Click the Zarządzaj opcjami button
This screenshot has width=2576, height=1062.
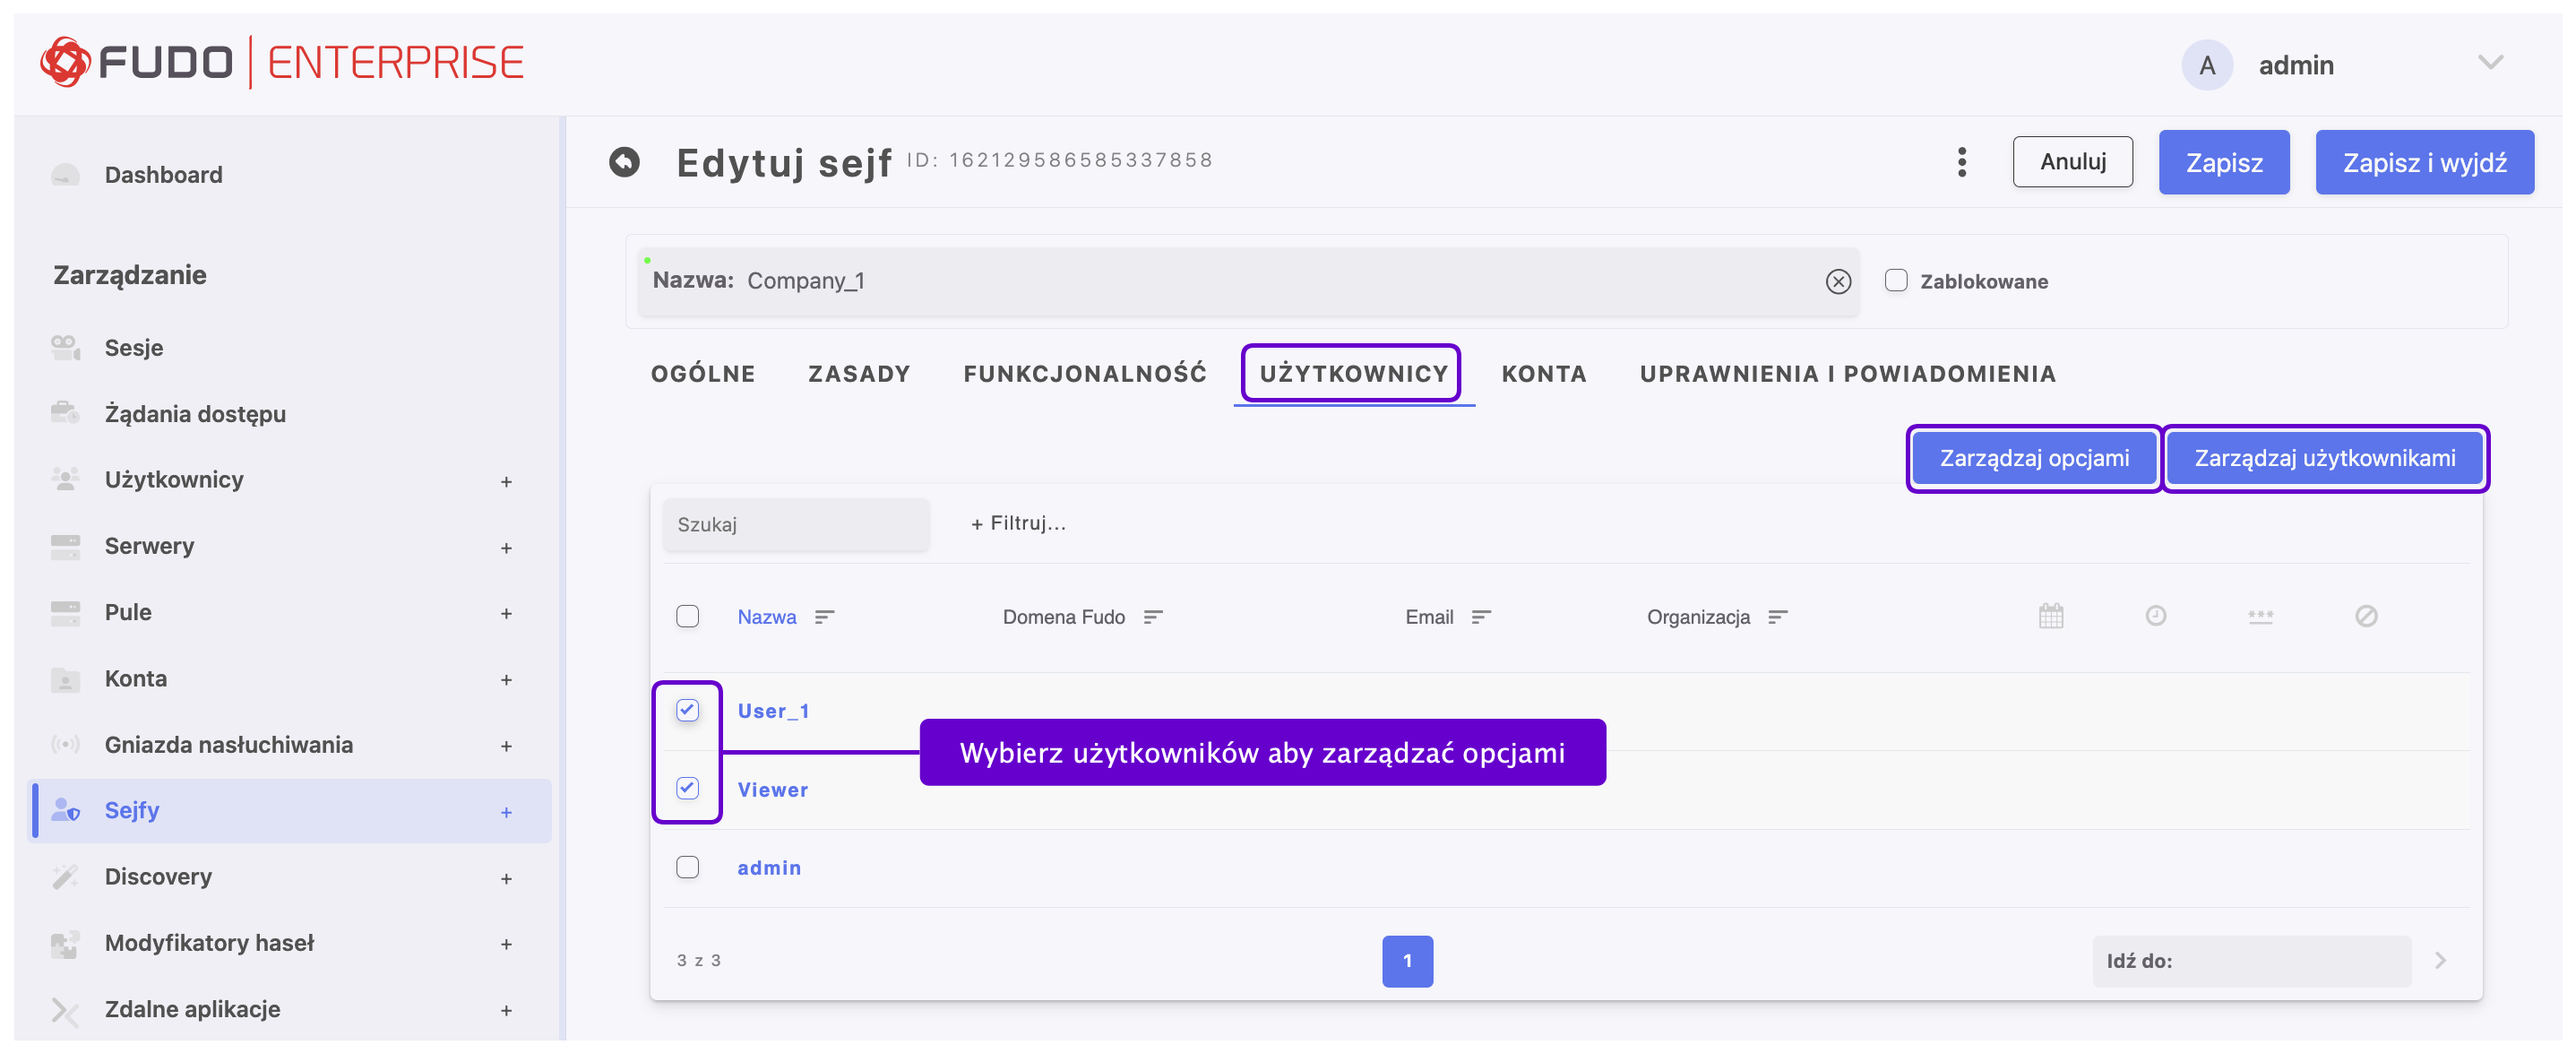2033,458
